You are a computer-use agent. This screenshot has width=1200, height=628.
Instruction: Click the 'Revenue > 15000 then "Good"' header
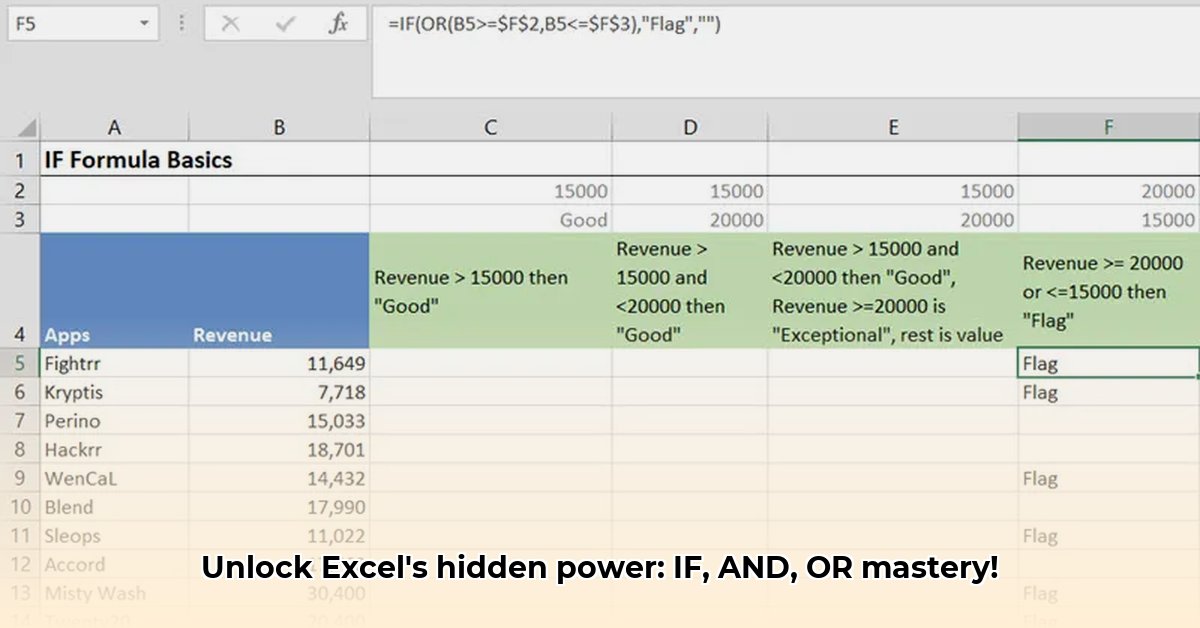click(x=490, y=291)
